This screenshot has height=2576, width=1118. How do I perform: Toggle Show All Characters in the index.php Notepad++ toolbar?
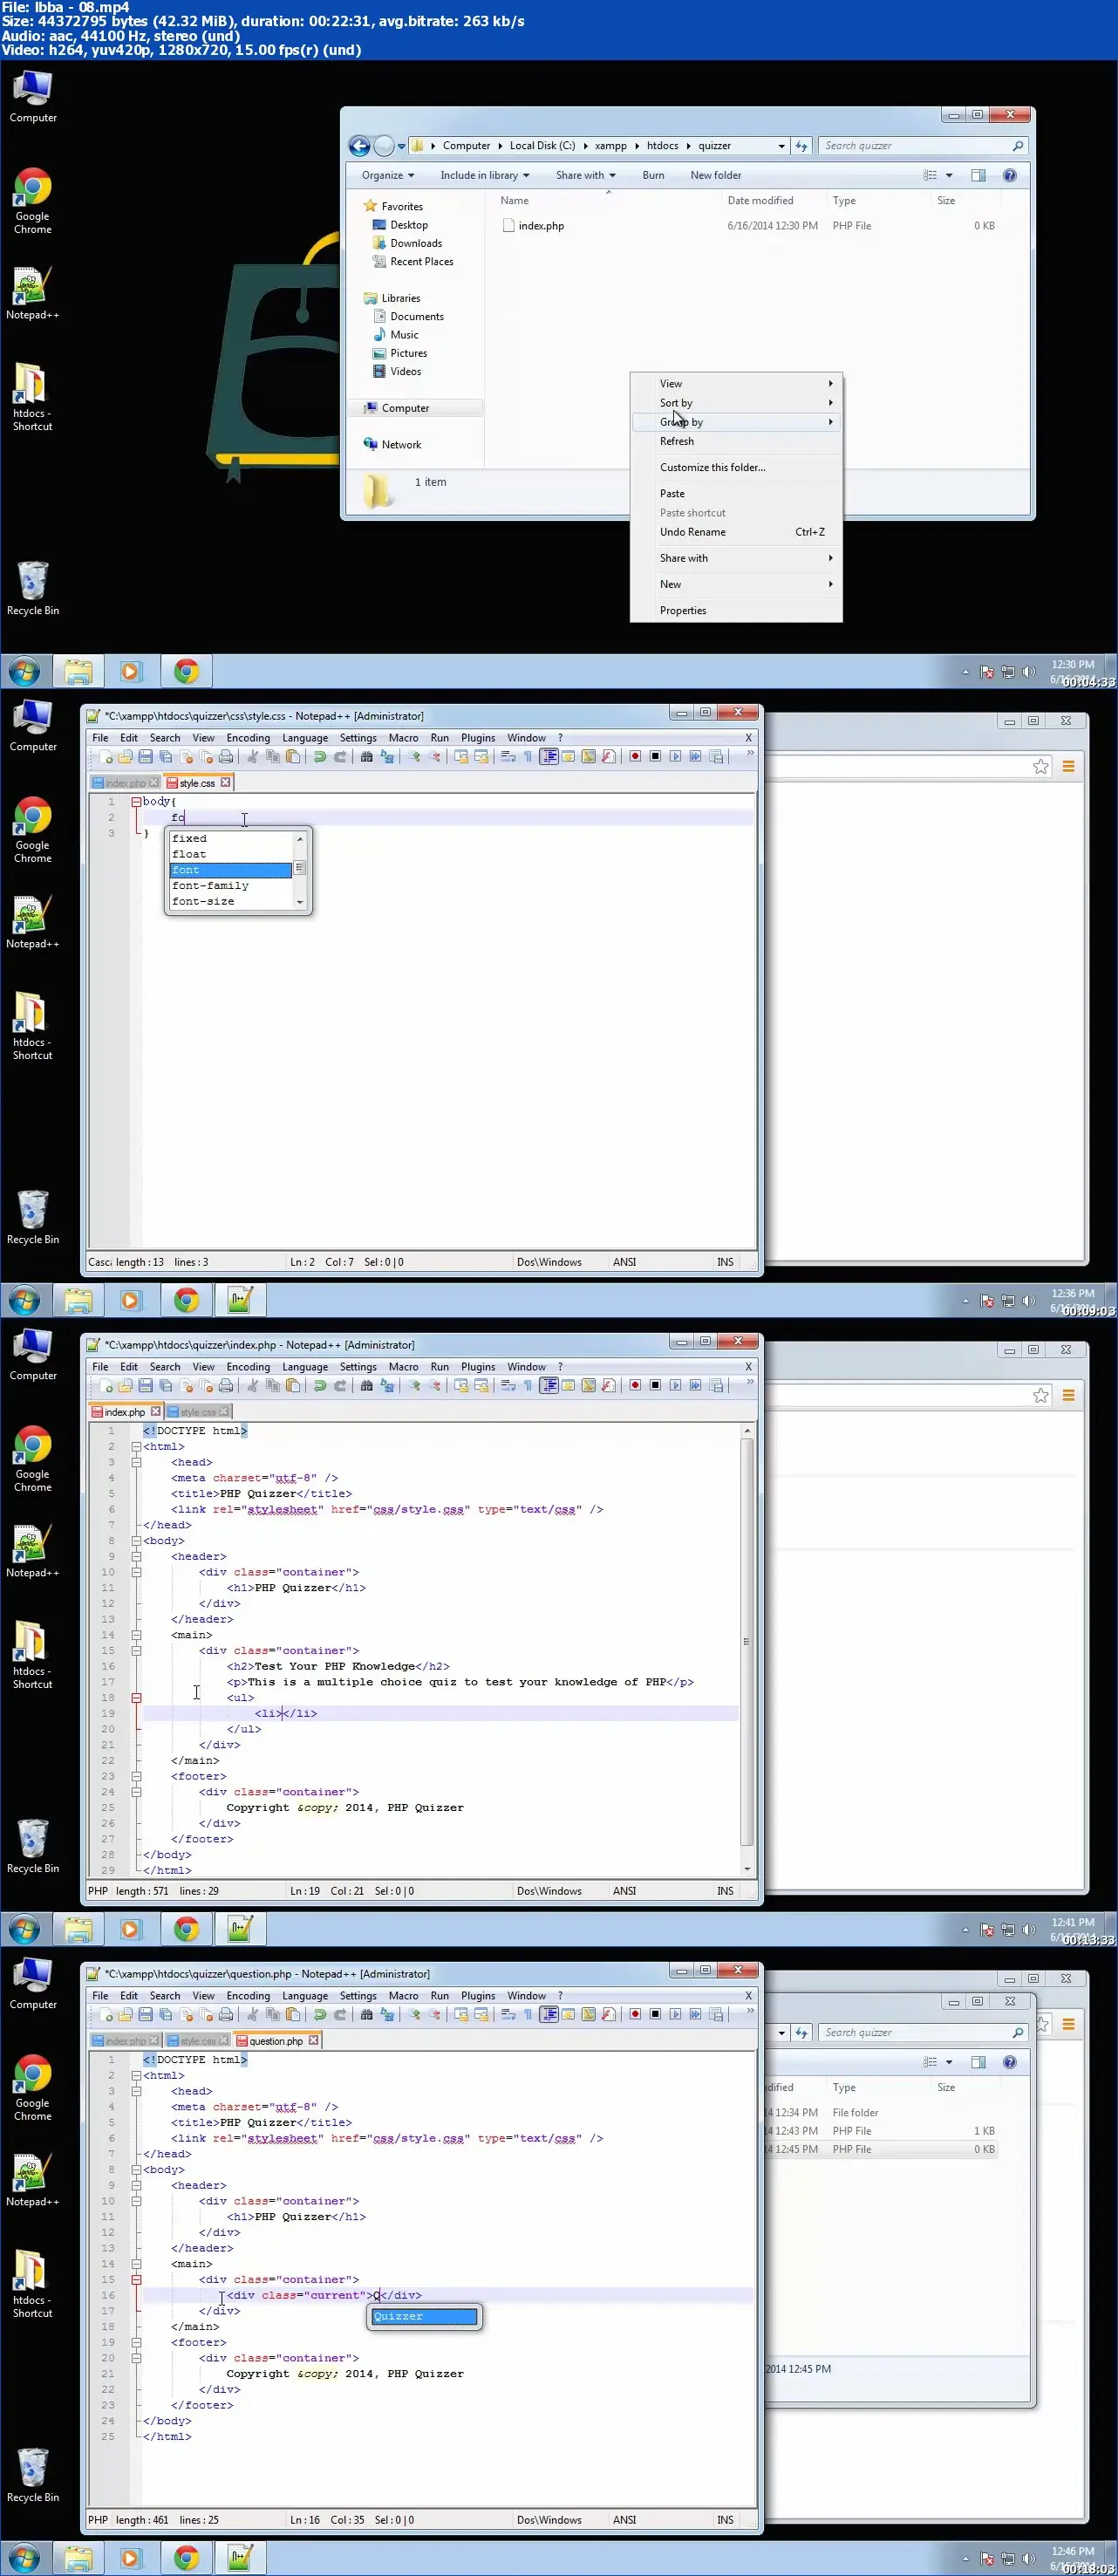coord(528,1386)
